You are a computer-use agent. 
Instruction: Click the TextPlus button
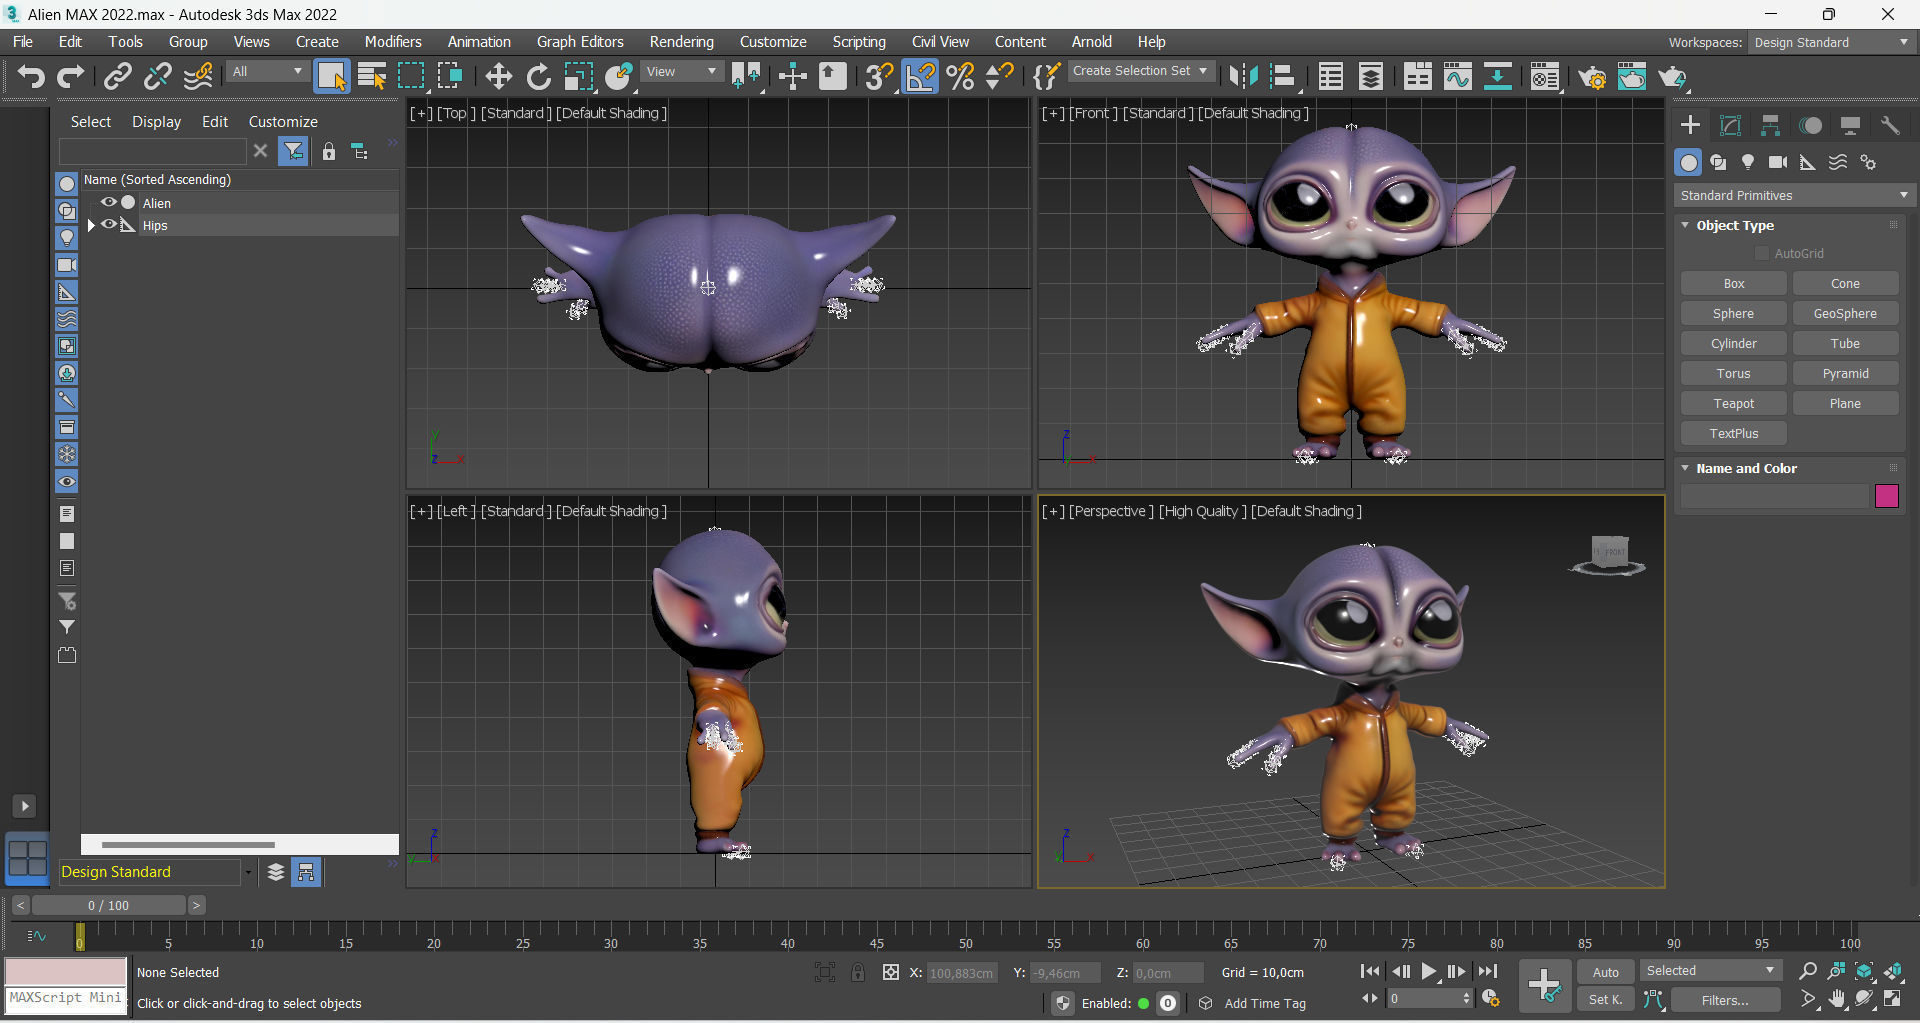(1734, 434)
